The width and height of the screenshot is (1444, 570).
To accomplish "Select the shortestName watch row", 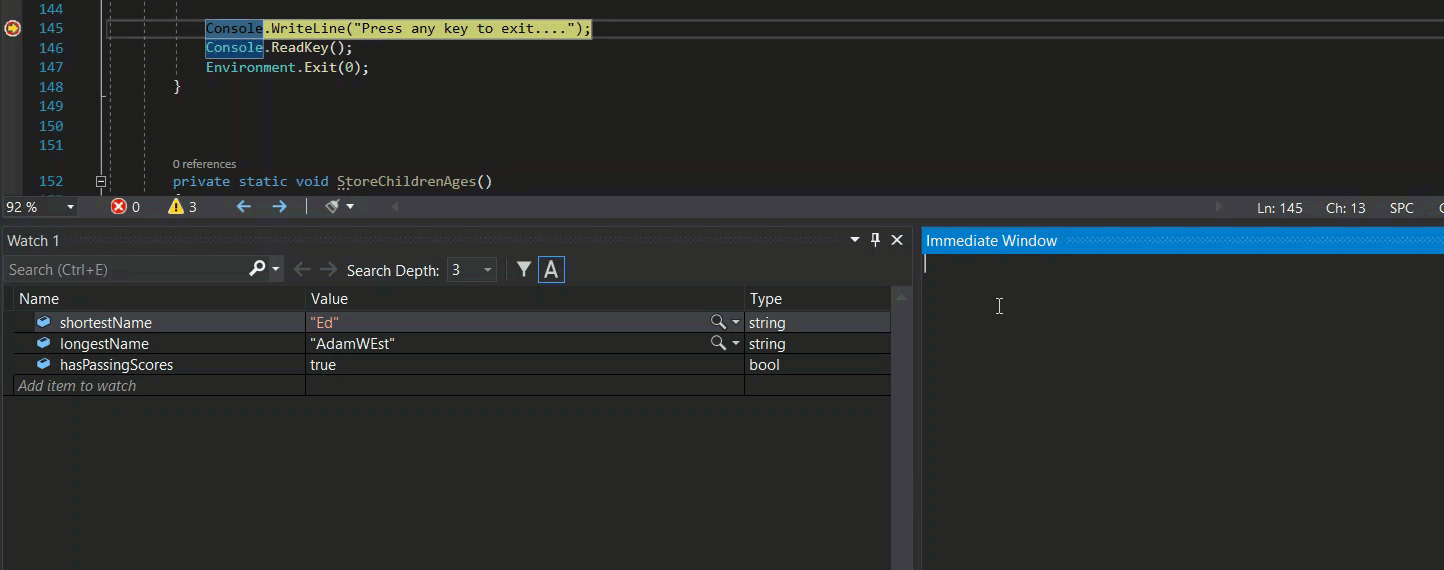I will [452, 323].
